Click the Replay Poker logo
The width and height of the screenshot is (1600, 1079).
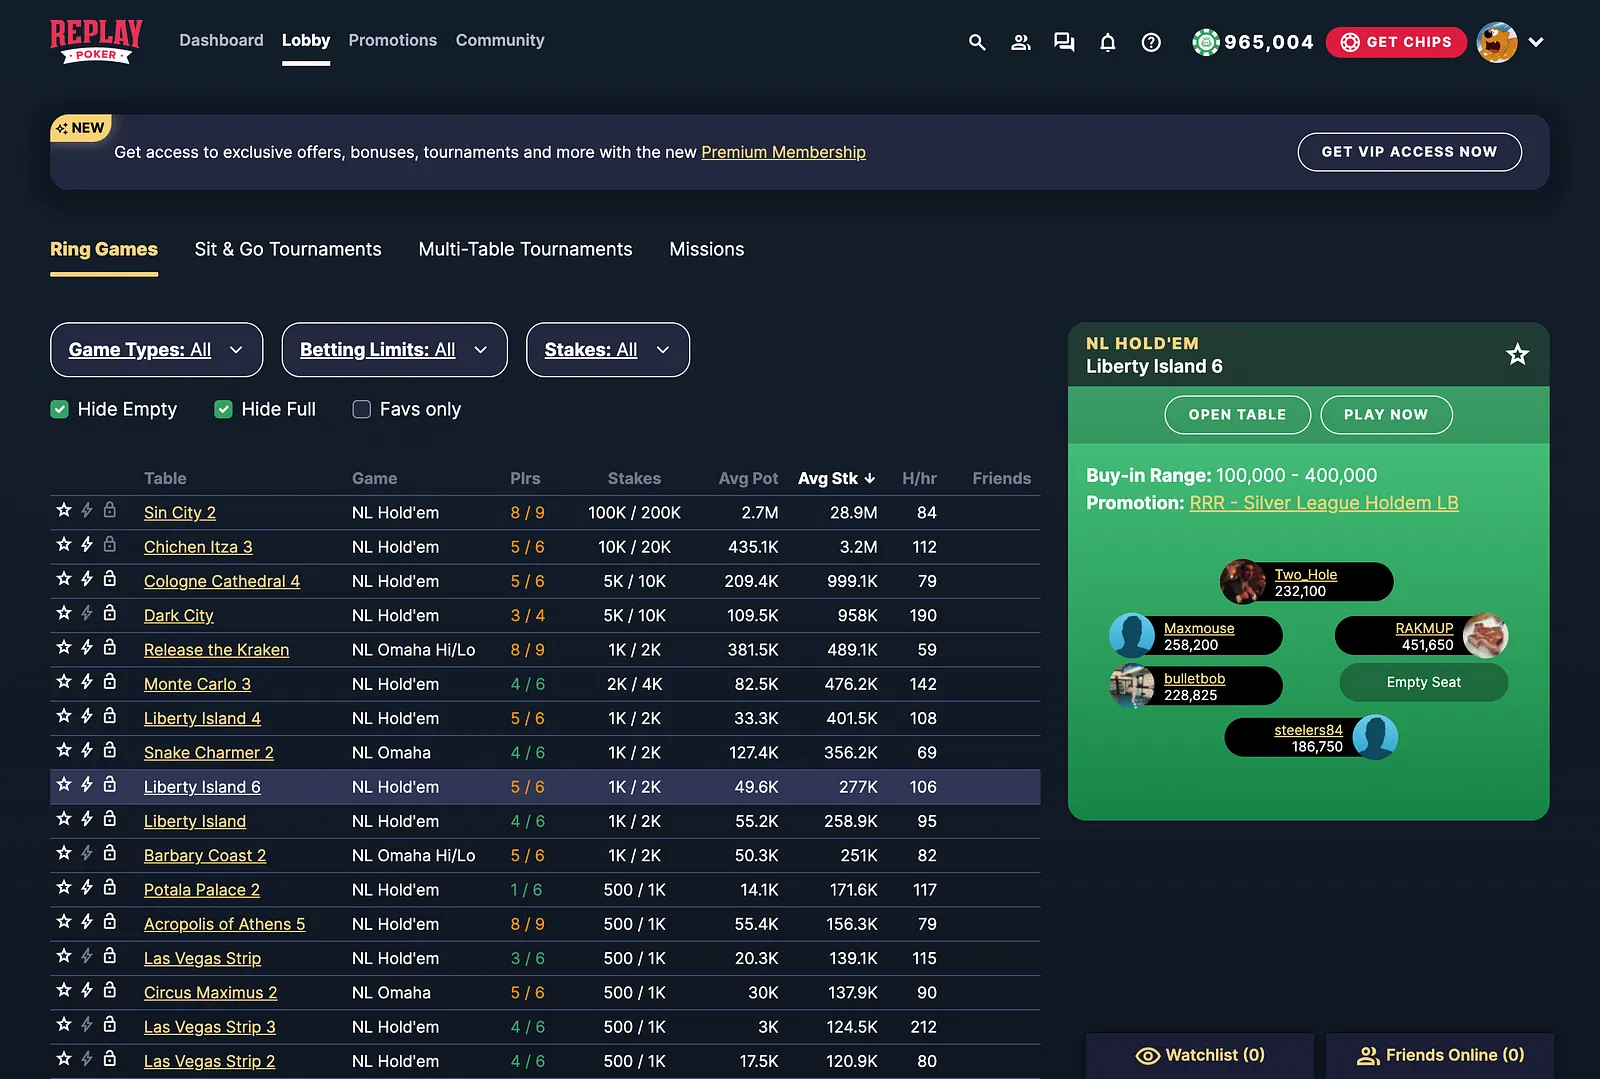pyautogui.click(x=96, y=42)
